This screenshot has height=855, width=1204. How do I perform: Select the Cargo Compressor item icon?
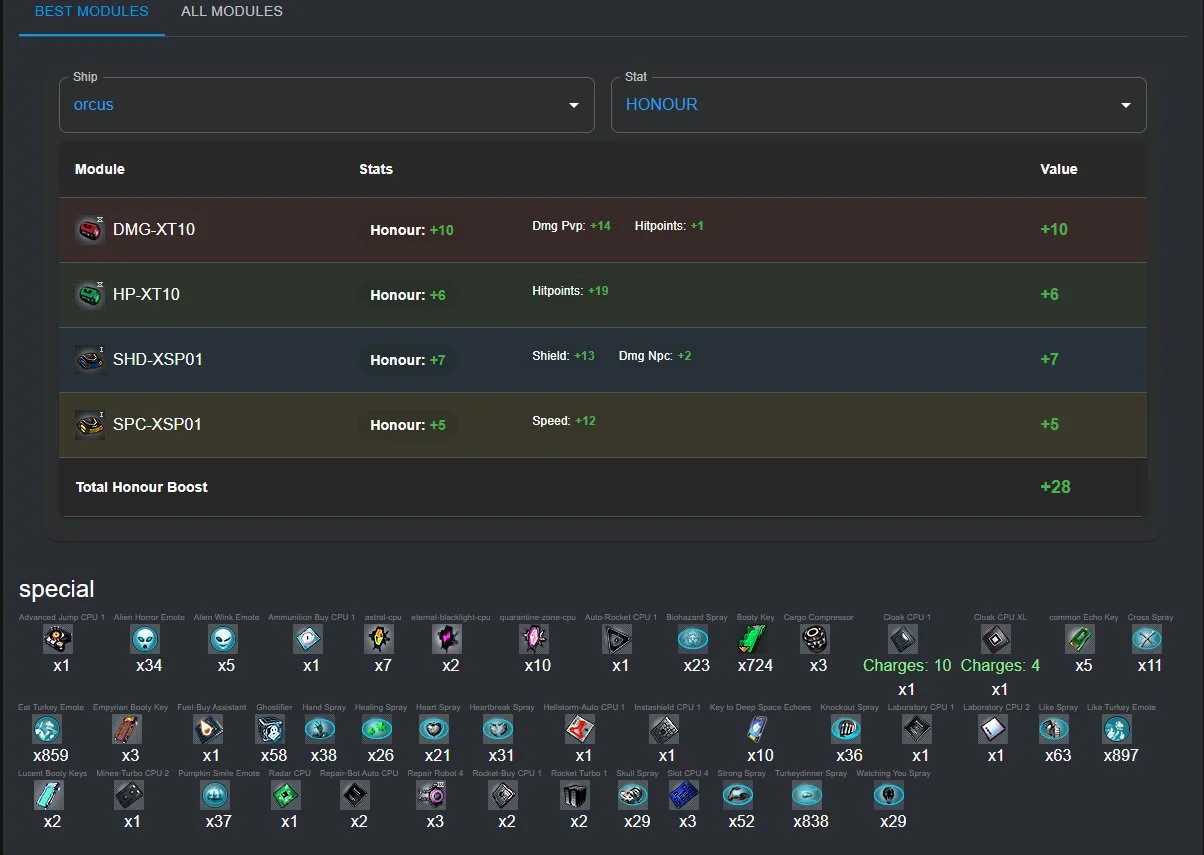816,640
